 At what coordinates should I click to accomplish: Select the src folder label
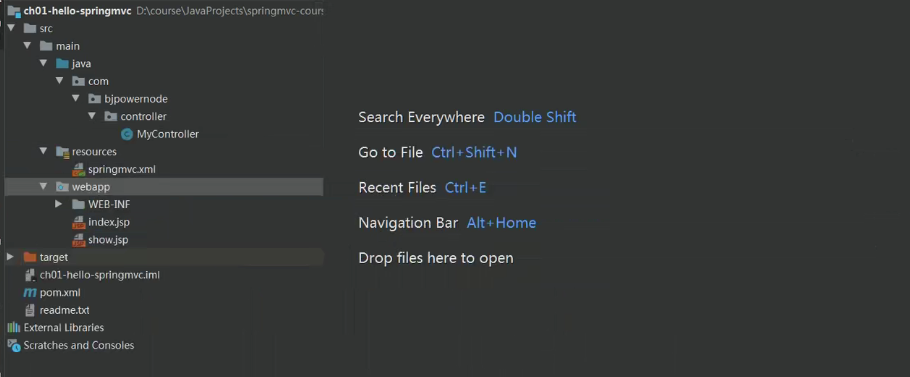pos(46,28)
